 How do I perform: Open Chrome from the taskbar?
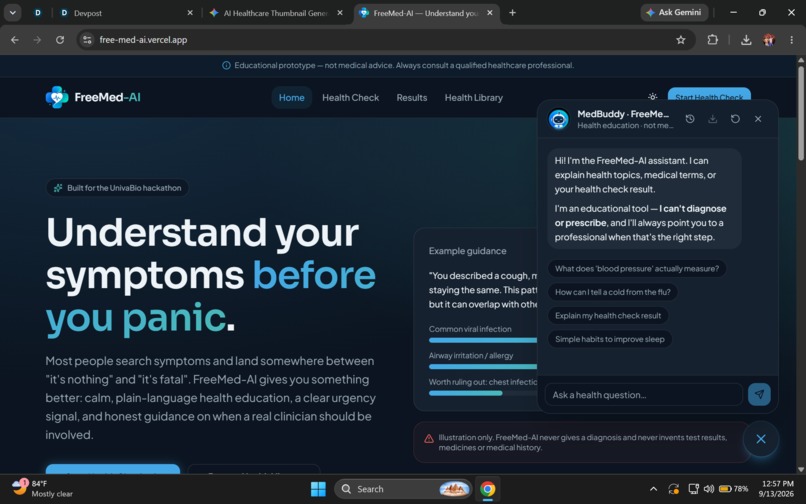[x=487, y=489]
